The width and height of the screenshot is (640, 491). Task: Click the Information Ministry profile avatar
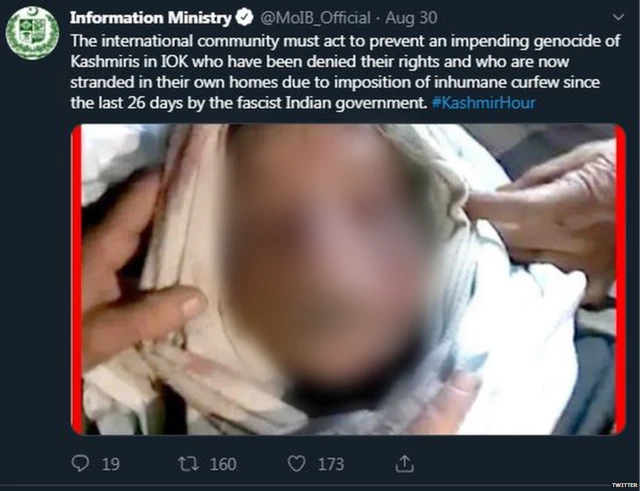click(32, 33)
